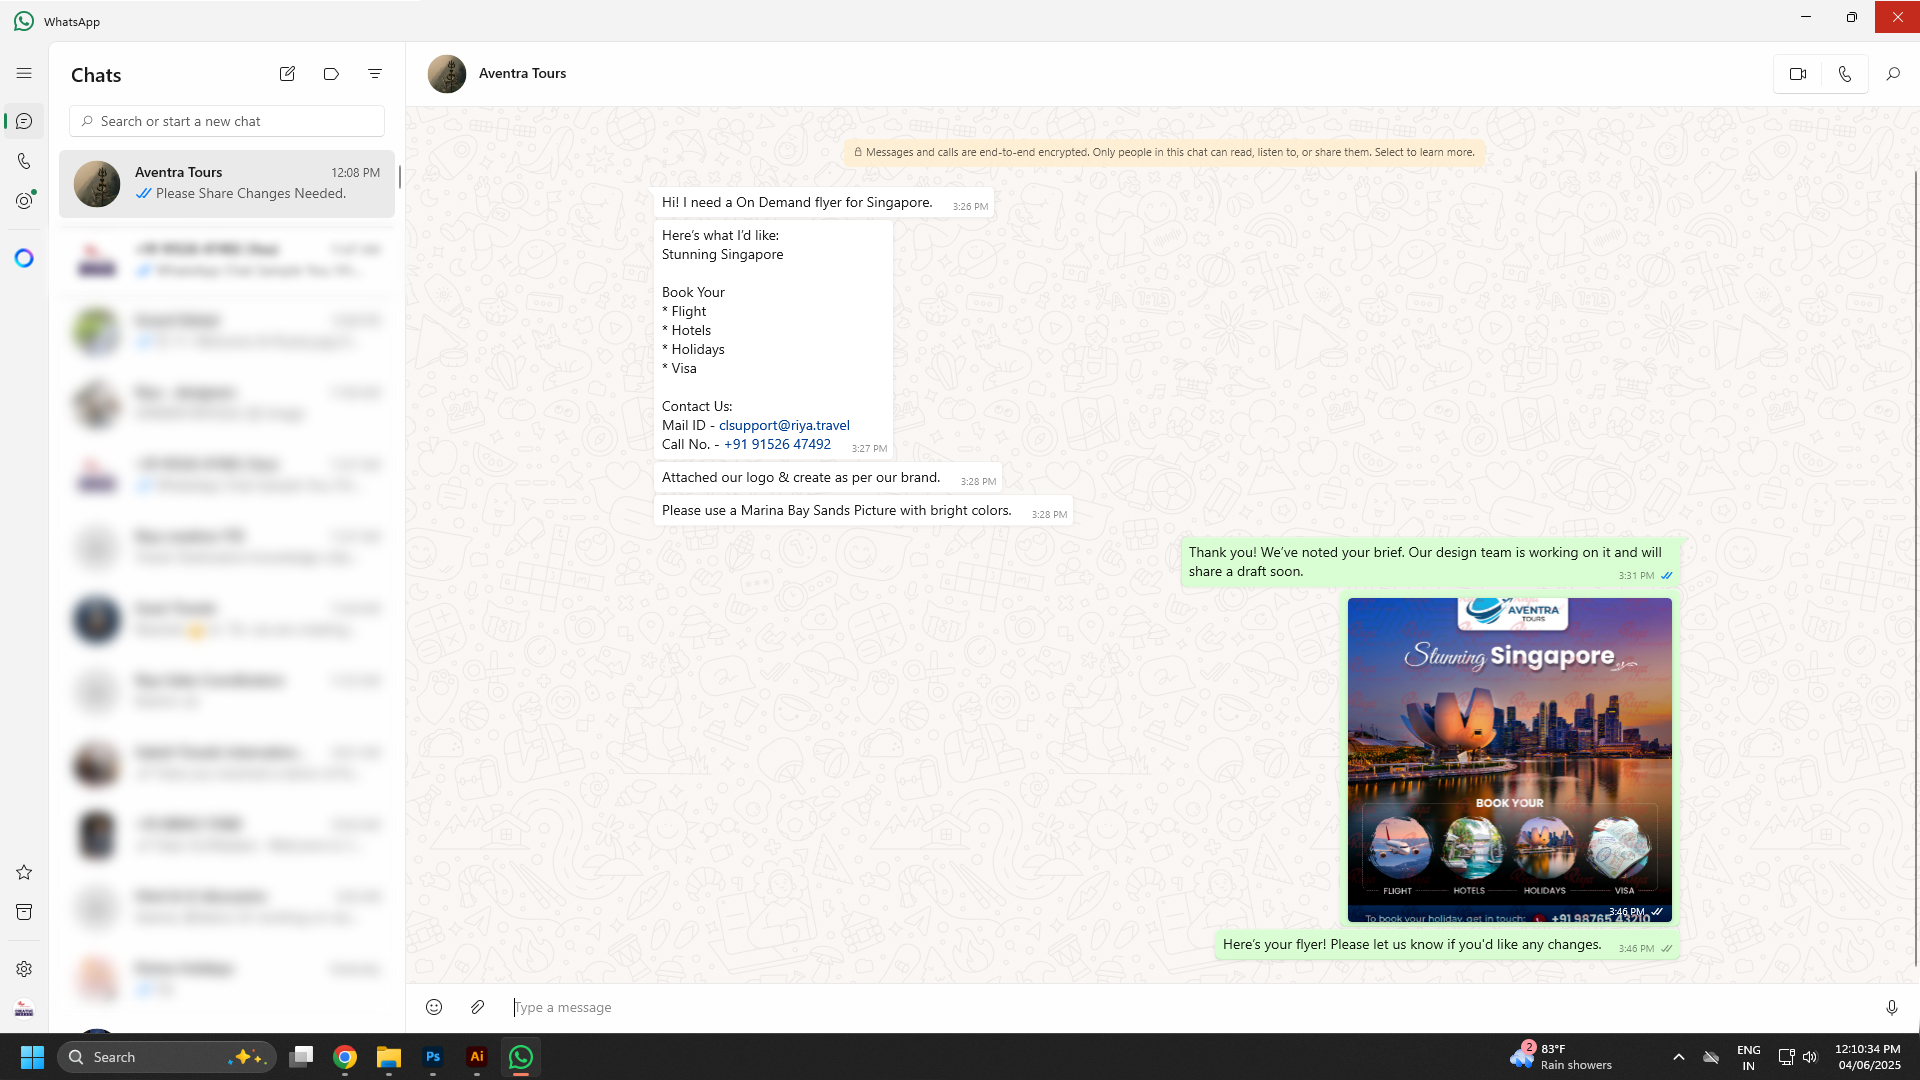The width and height of the screenshot is (1920, 1080).
Task: Open the Stunning Singapore flyer image
Action: (1509, 760)
